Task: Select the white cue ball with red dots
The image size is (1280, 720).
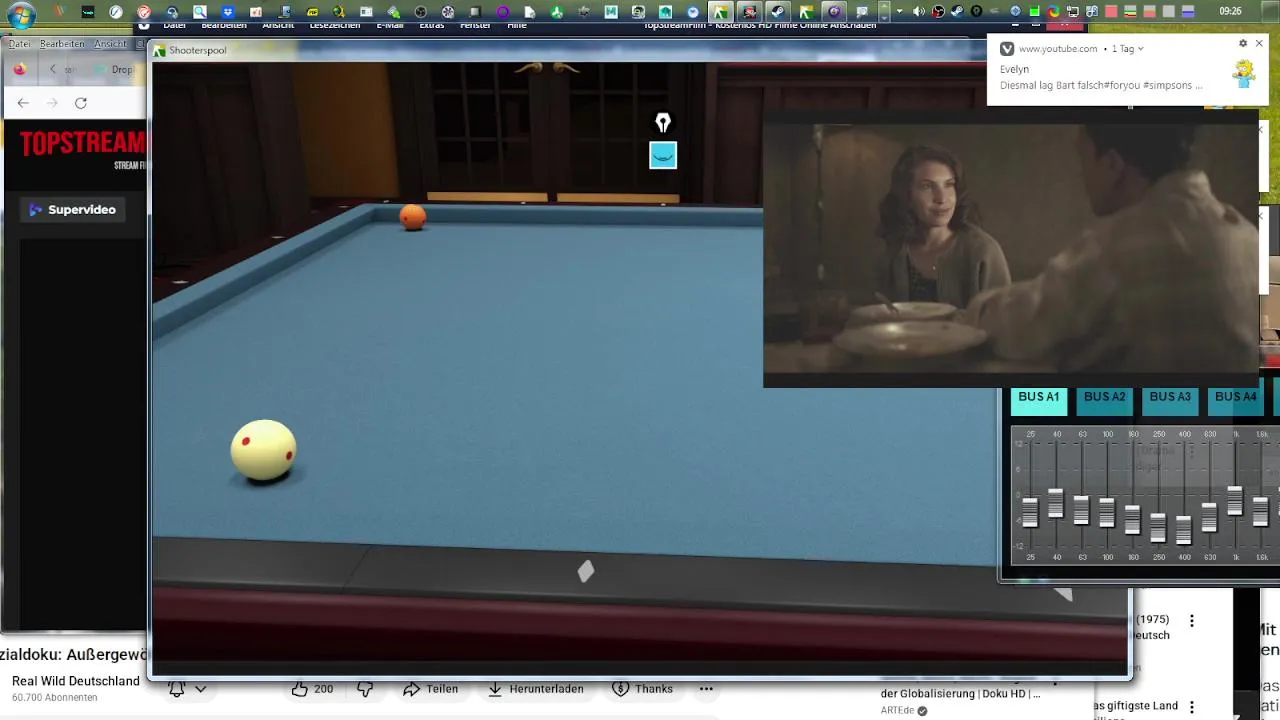Action: pos(264,450)
